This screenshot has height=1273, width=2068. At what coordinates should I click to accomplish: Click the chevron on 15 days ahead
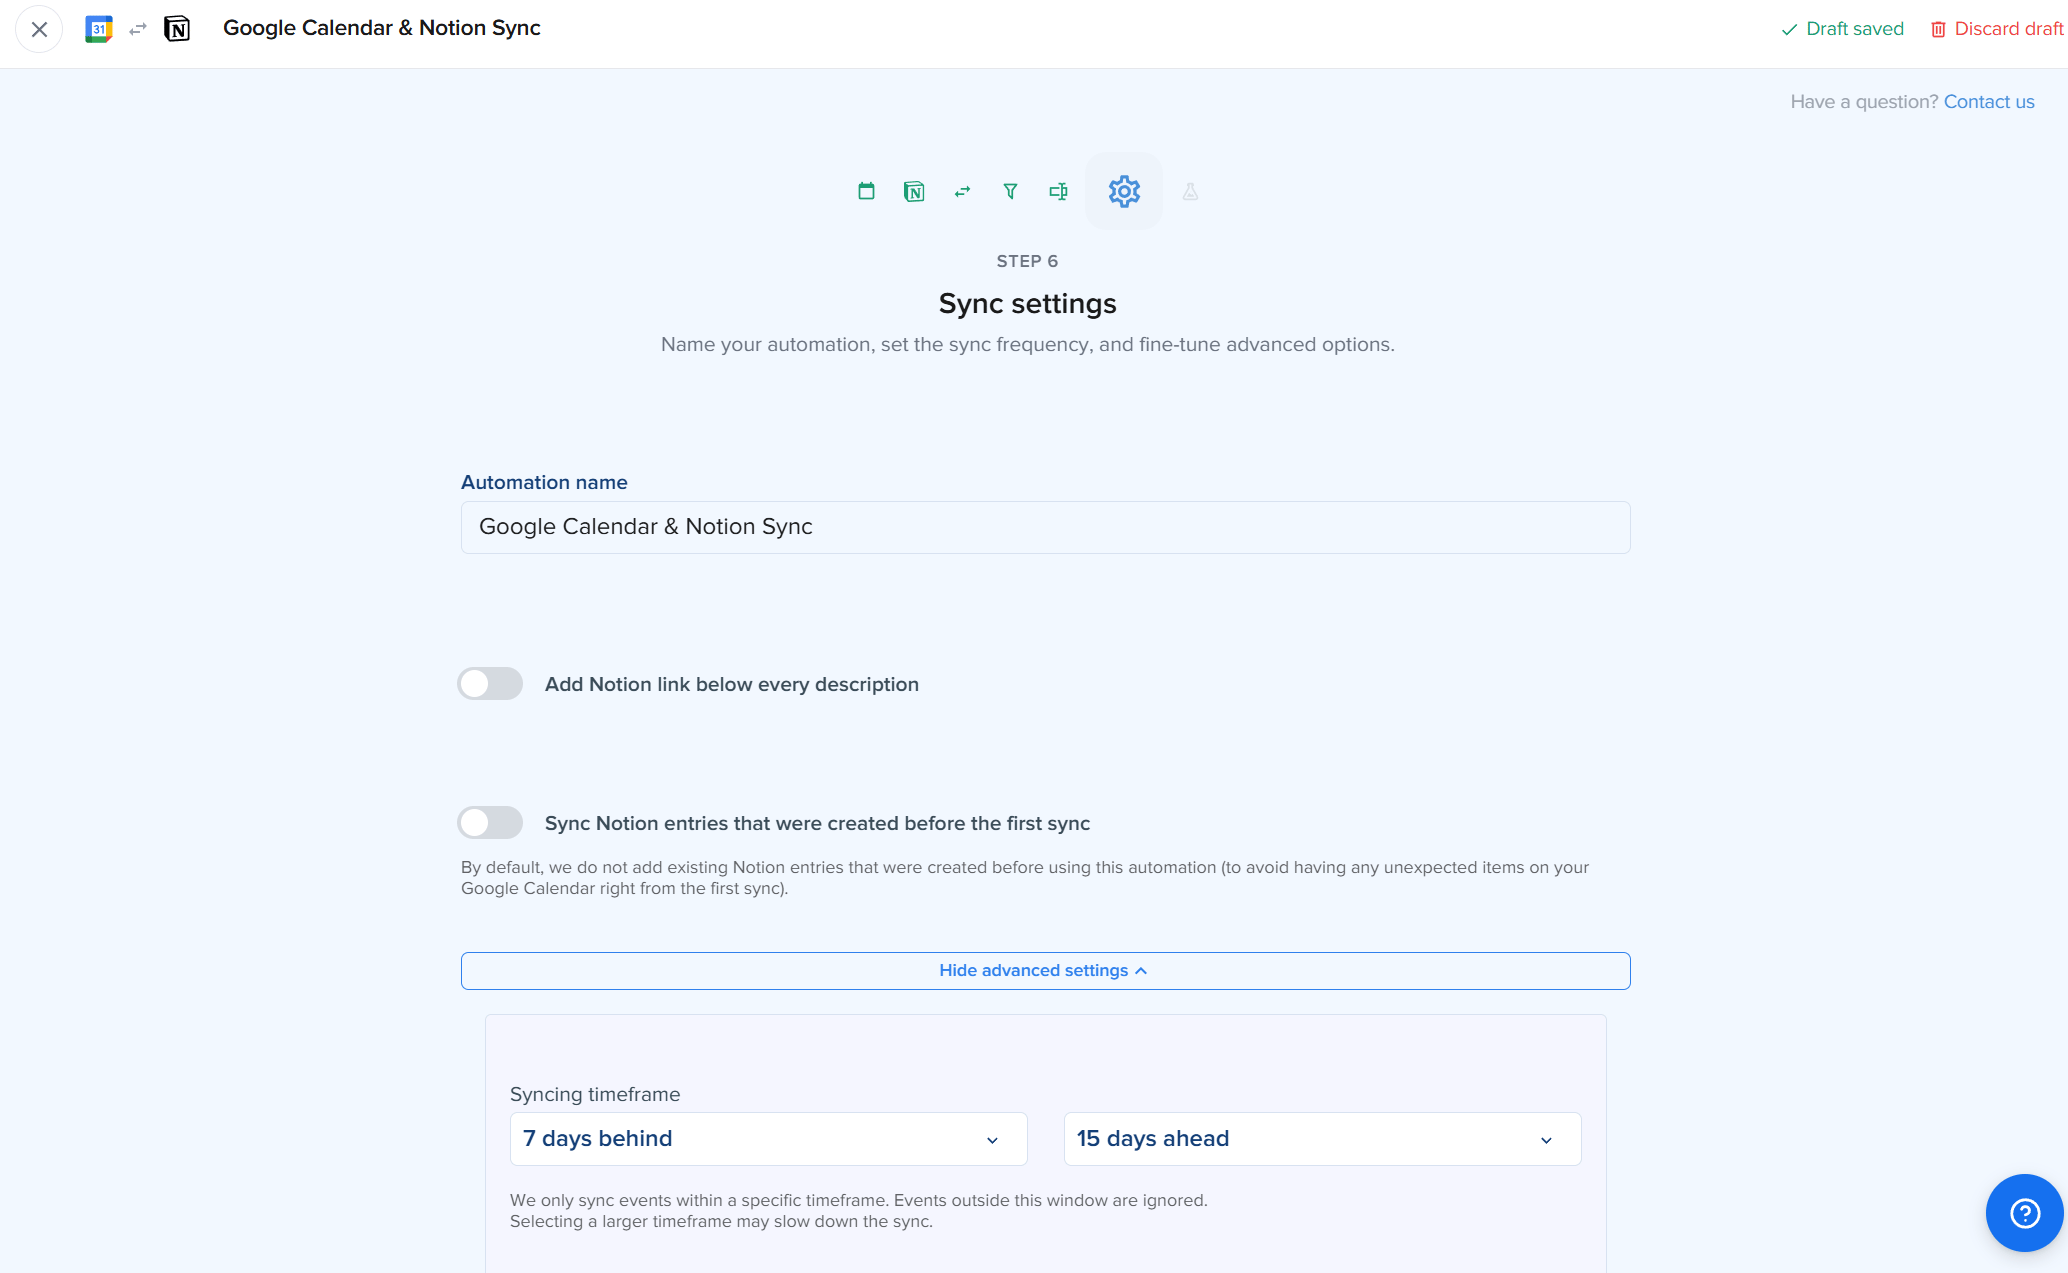point(1546,1140)
